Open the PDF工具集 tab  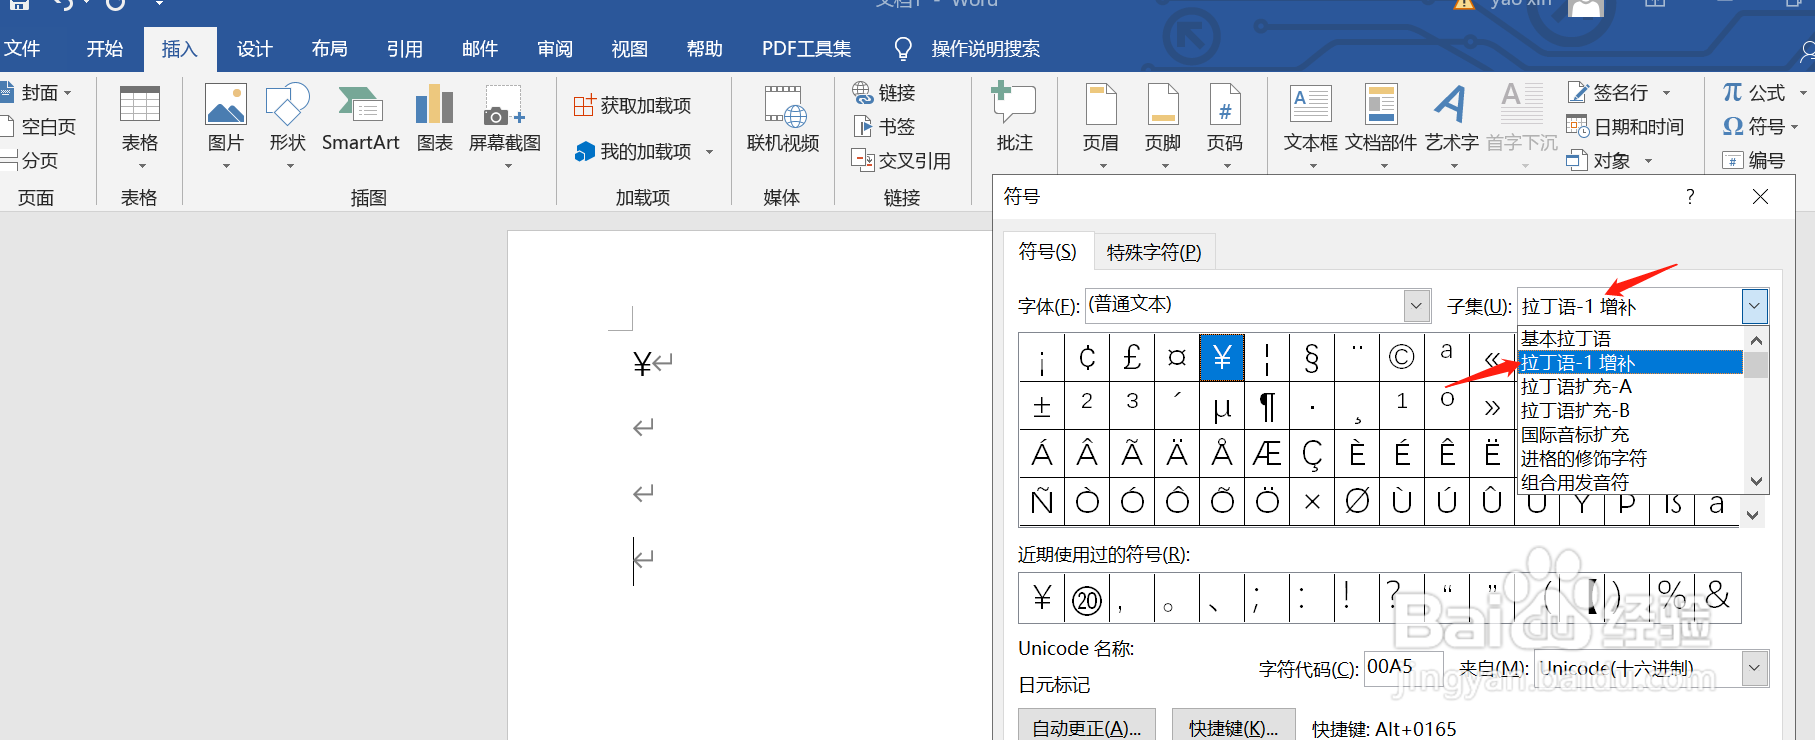(x=806, y=49)
